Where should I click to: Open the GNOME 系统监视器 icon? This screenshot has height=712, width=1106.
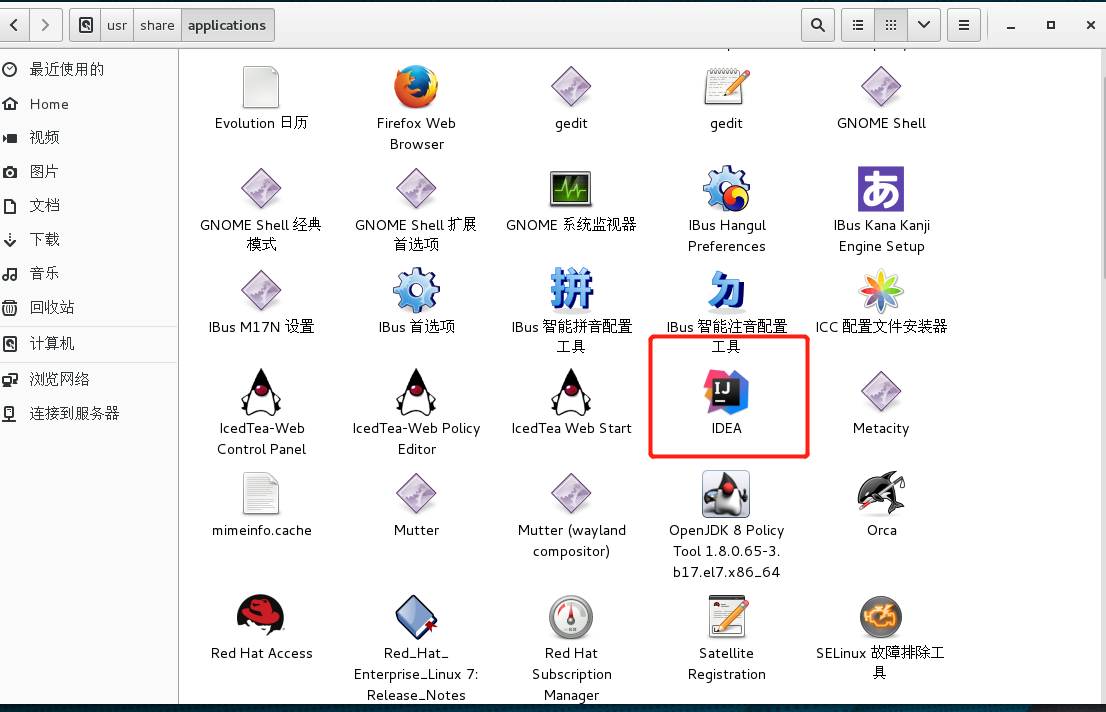571,188
